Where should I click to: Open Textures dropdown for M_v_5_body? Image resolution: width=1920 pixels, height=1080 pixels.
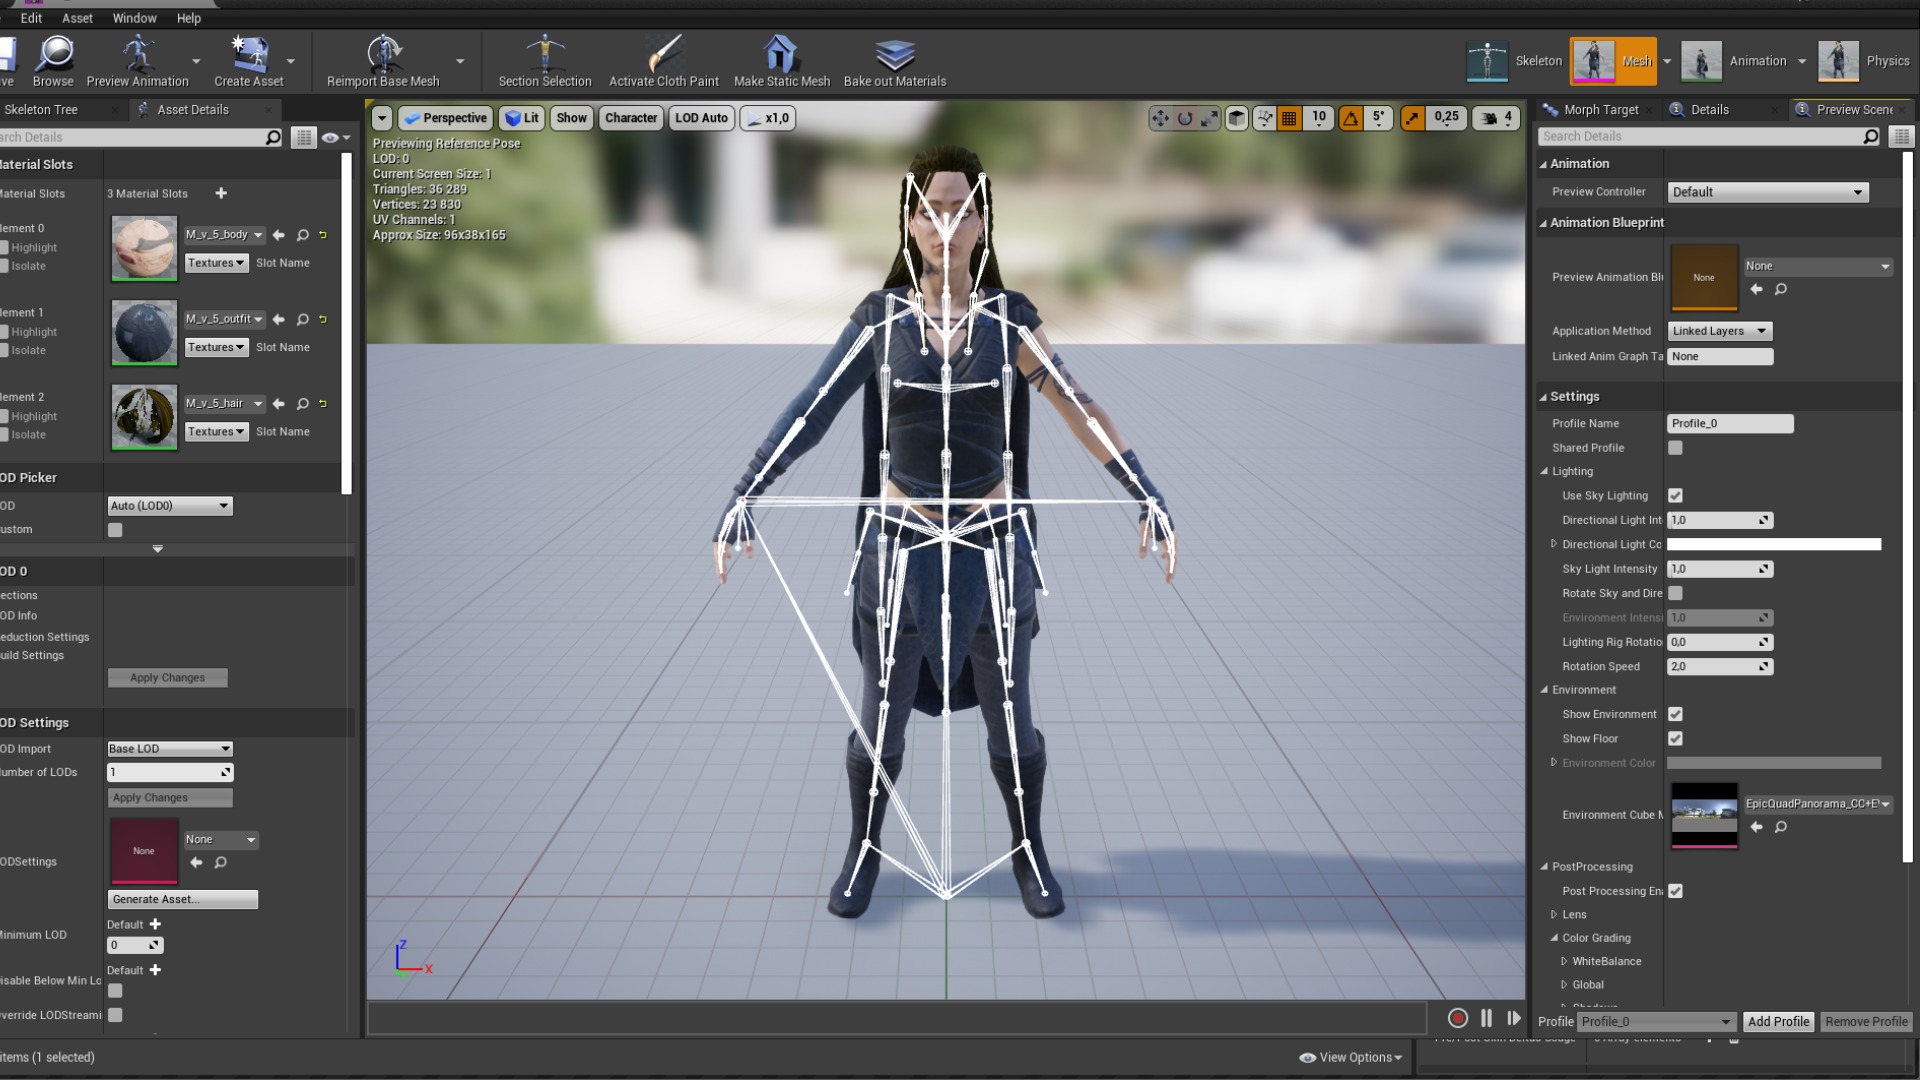(x=216, y=263)
